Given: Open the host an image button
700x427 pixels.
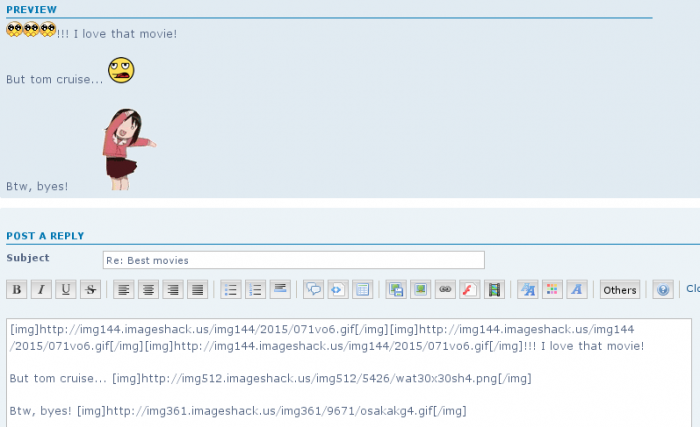Looking at the screenshot, I should [396, 289].
